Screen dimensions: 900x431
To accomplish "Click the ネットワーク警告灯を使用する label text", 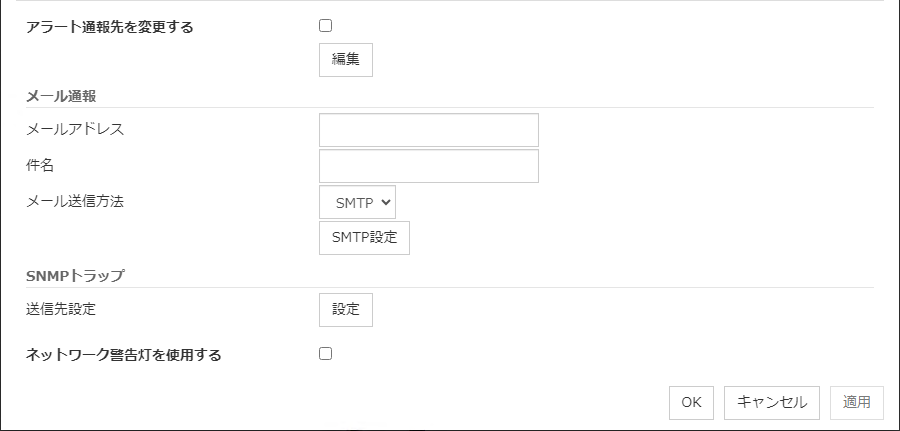I will click(124, 354).
